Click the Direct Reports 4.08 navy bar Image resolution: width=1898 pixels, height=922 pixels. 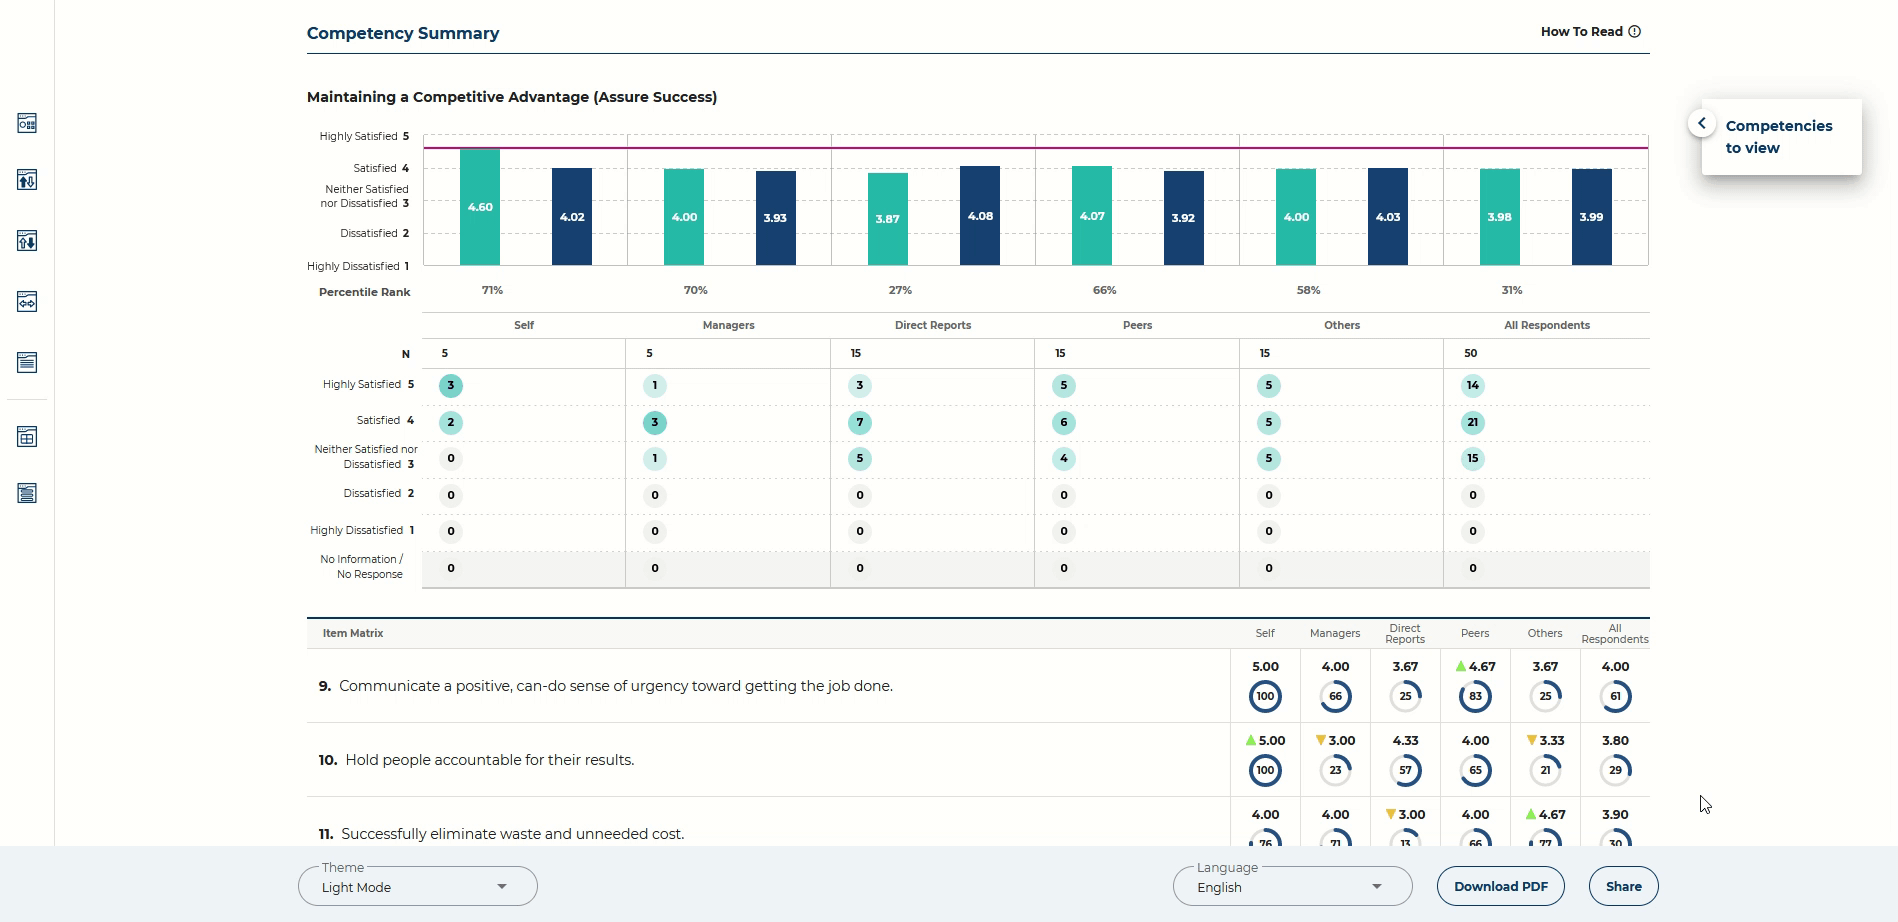pyautogui.click(x=980, y=215)
